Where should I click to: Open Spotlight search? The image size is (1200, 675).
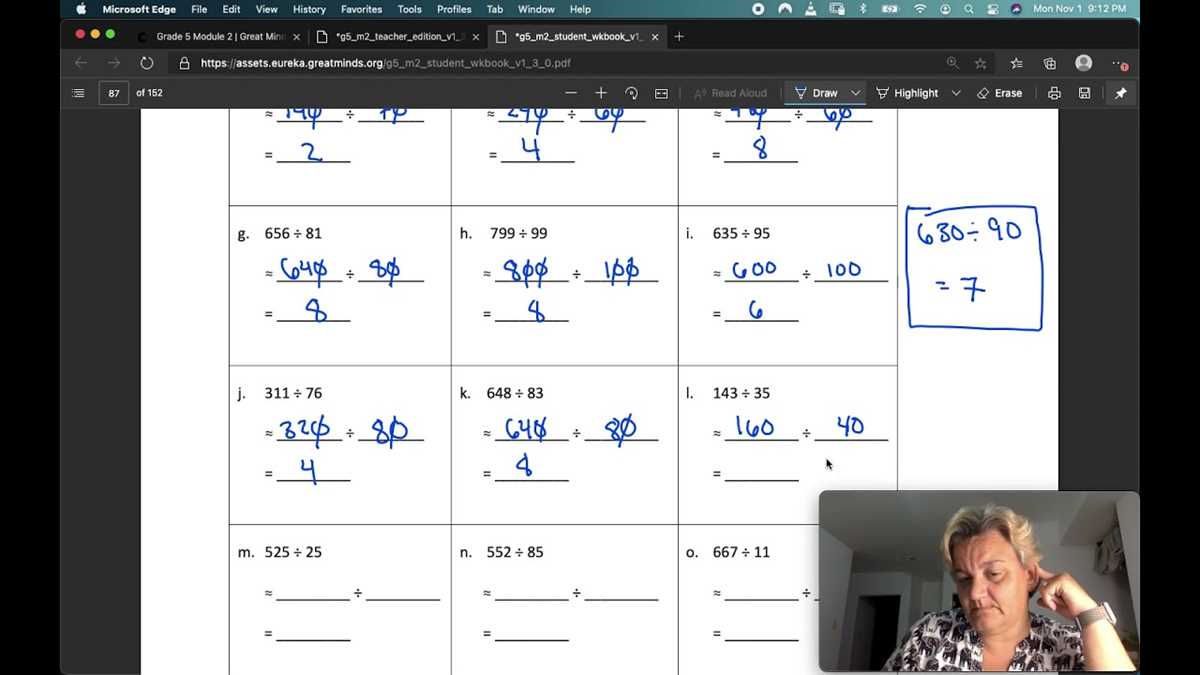tap(969, 9)
